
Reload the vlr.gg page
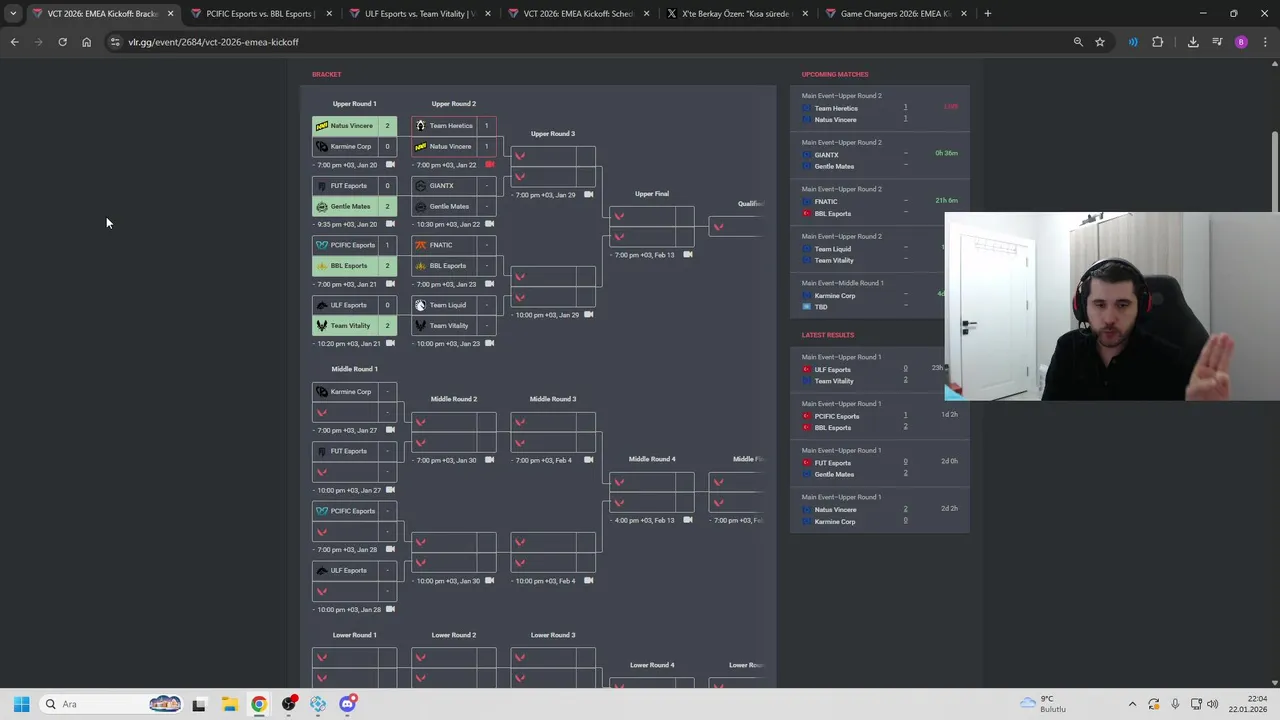point(62,42)
